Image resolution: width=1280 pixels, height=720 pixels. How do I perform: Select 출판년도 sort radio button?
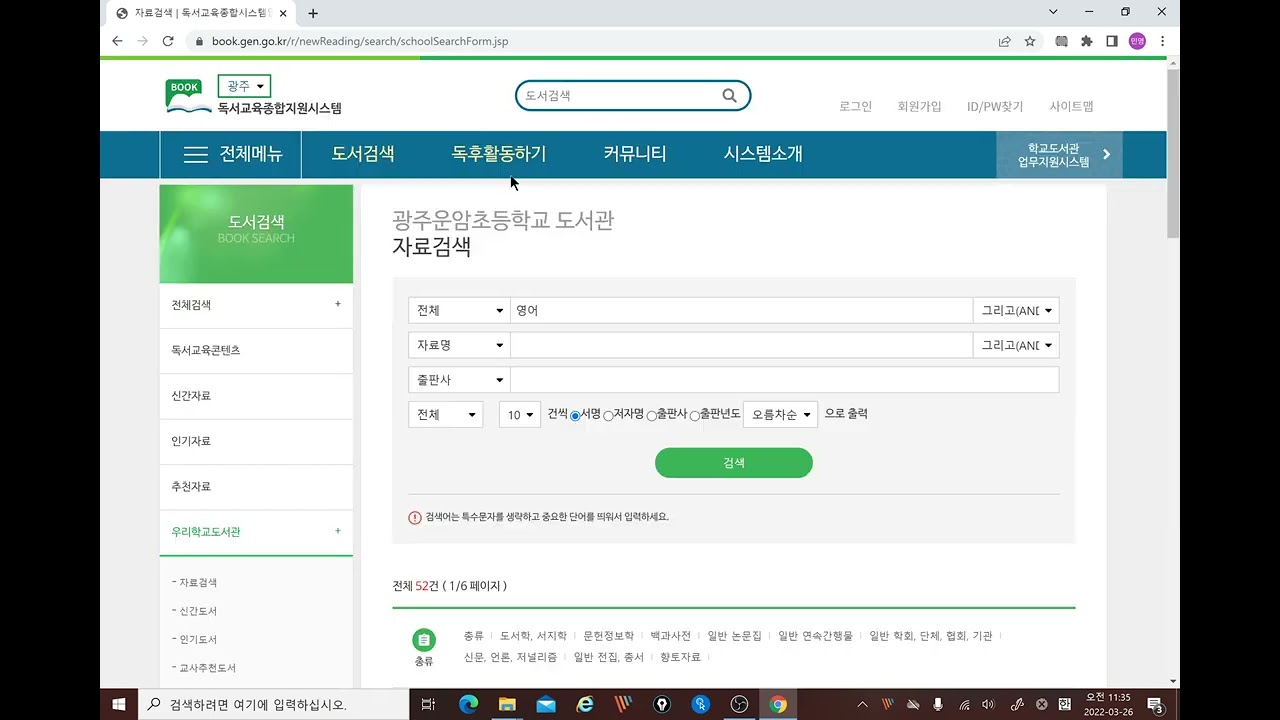pyautogui.click(x=694, y=415)
